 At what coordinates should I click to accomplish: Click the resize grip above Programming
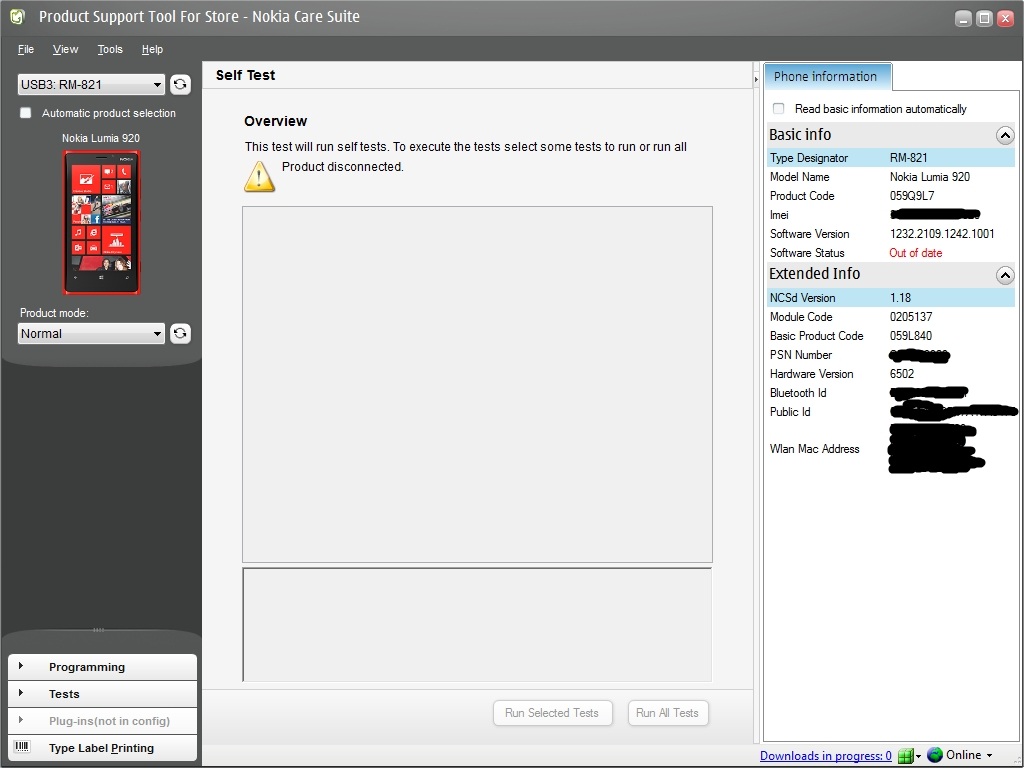(x=99, y=630)
